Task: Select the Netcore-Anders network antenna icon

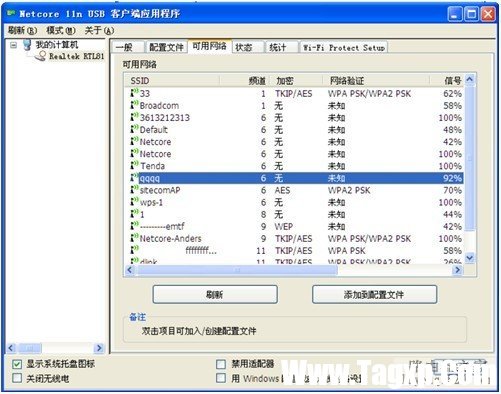Action: 134,238
